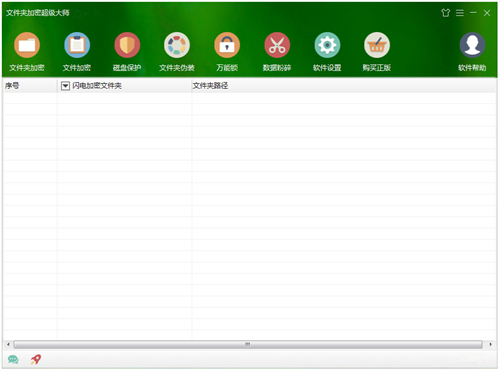Open the skin changer shirt icon
500x371 pixels.
tap(446, 13)
